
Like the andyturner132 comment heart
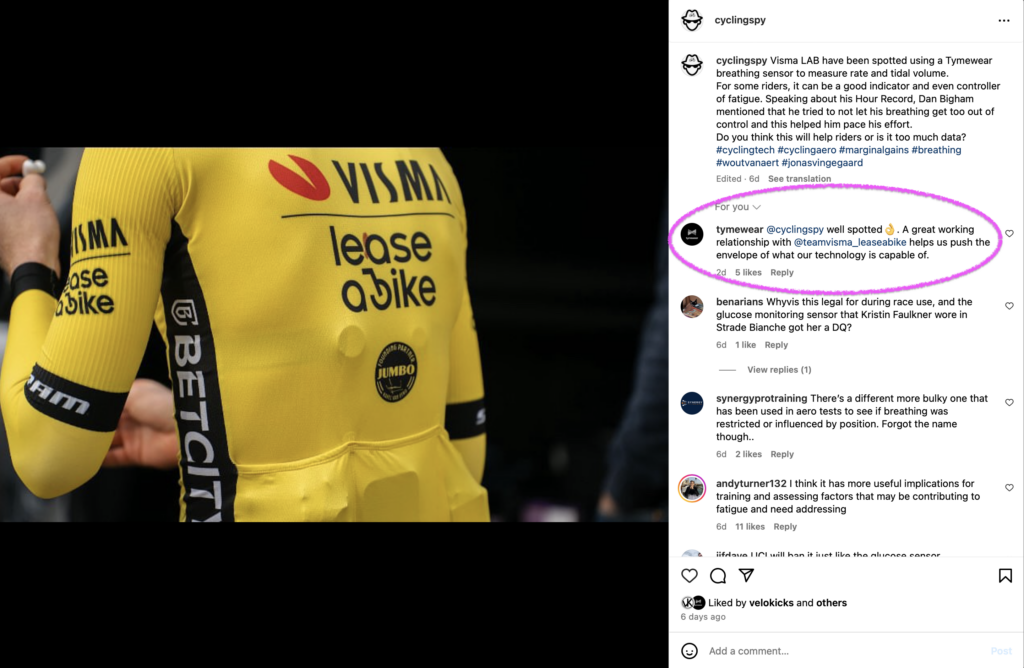click(x=1009, y=488)
